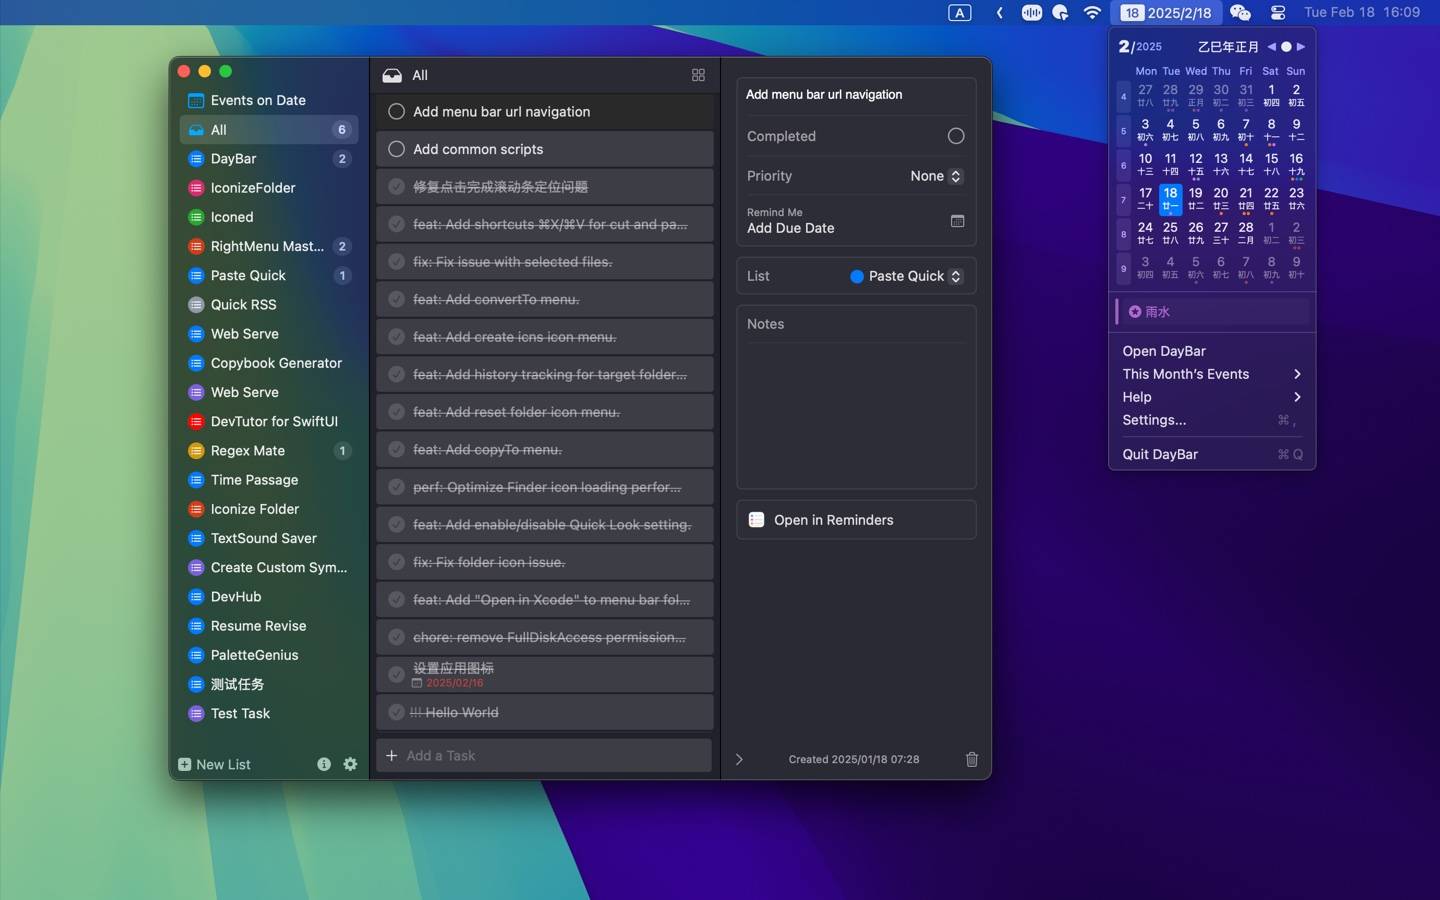Screen dimensions: 1440x900
Task: Open the List Paste Quick dropdown
Action: (x=906, y=276)
